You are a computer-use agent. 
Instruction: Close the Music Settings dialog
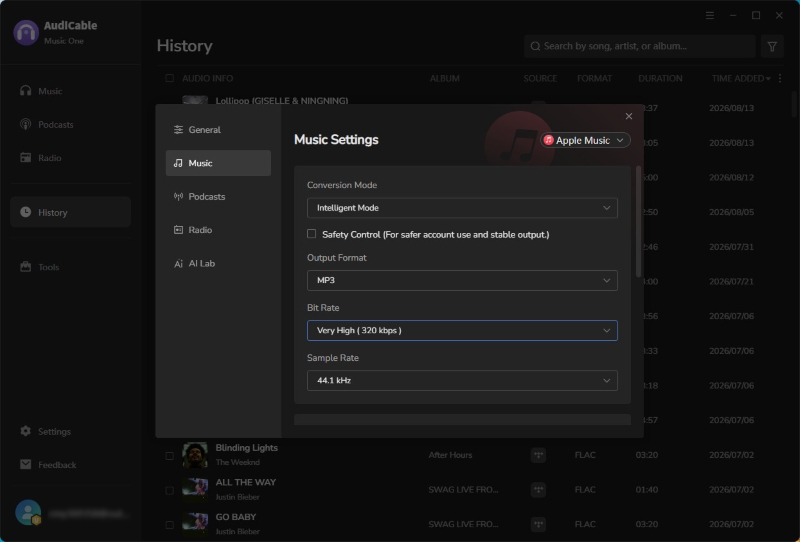629,116
